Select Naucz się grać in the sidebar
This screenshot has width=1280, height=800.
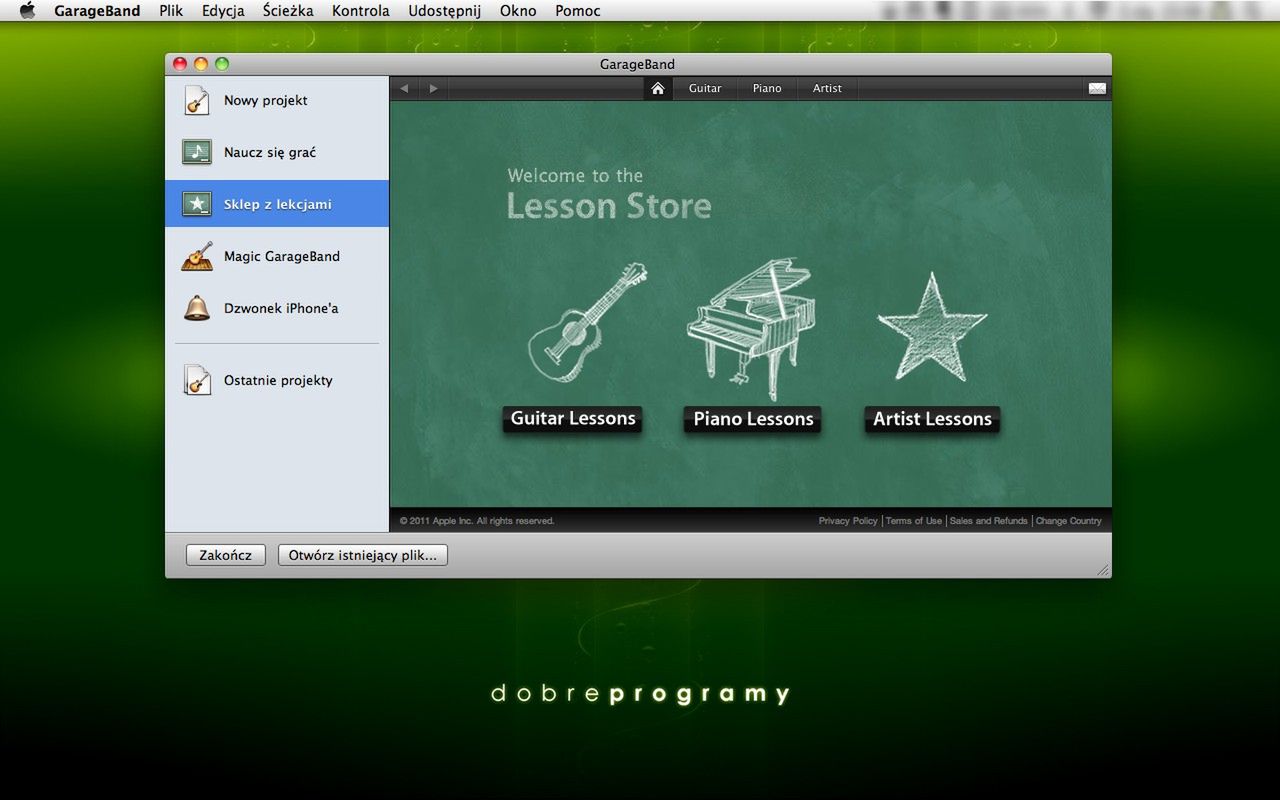coord(277,152)
